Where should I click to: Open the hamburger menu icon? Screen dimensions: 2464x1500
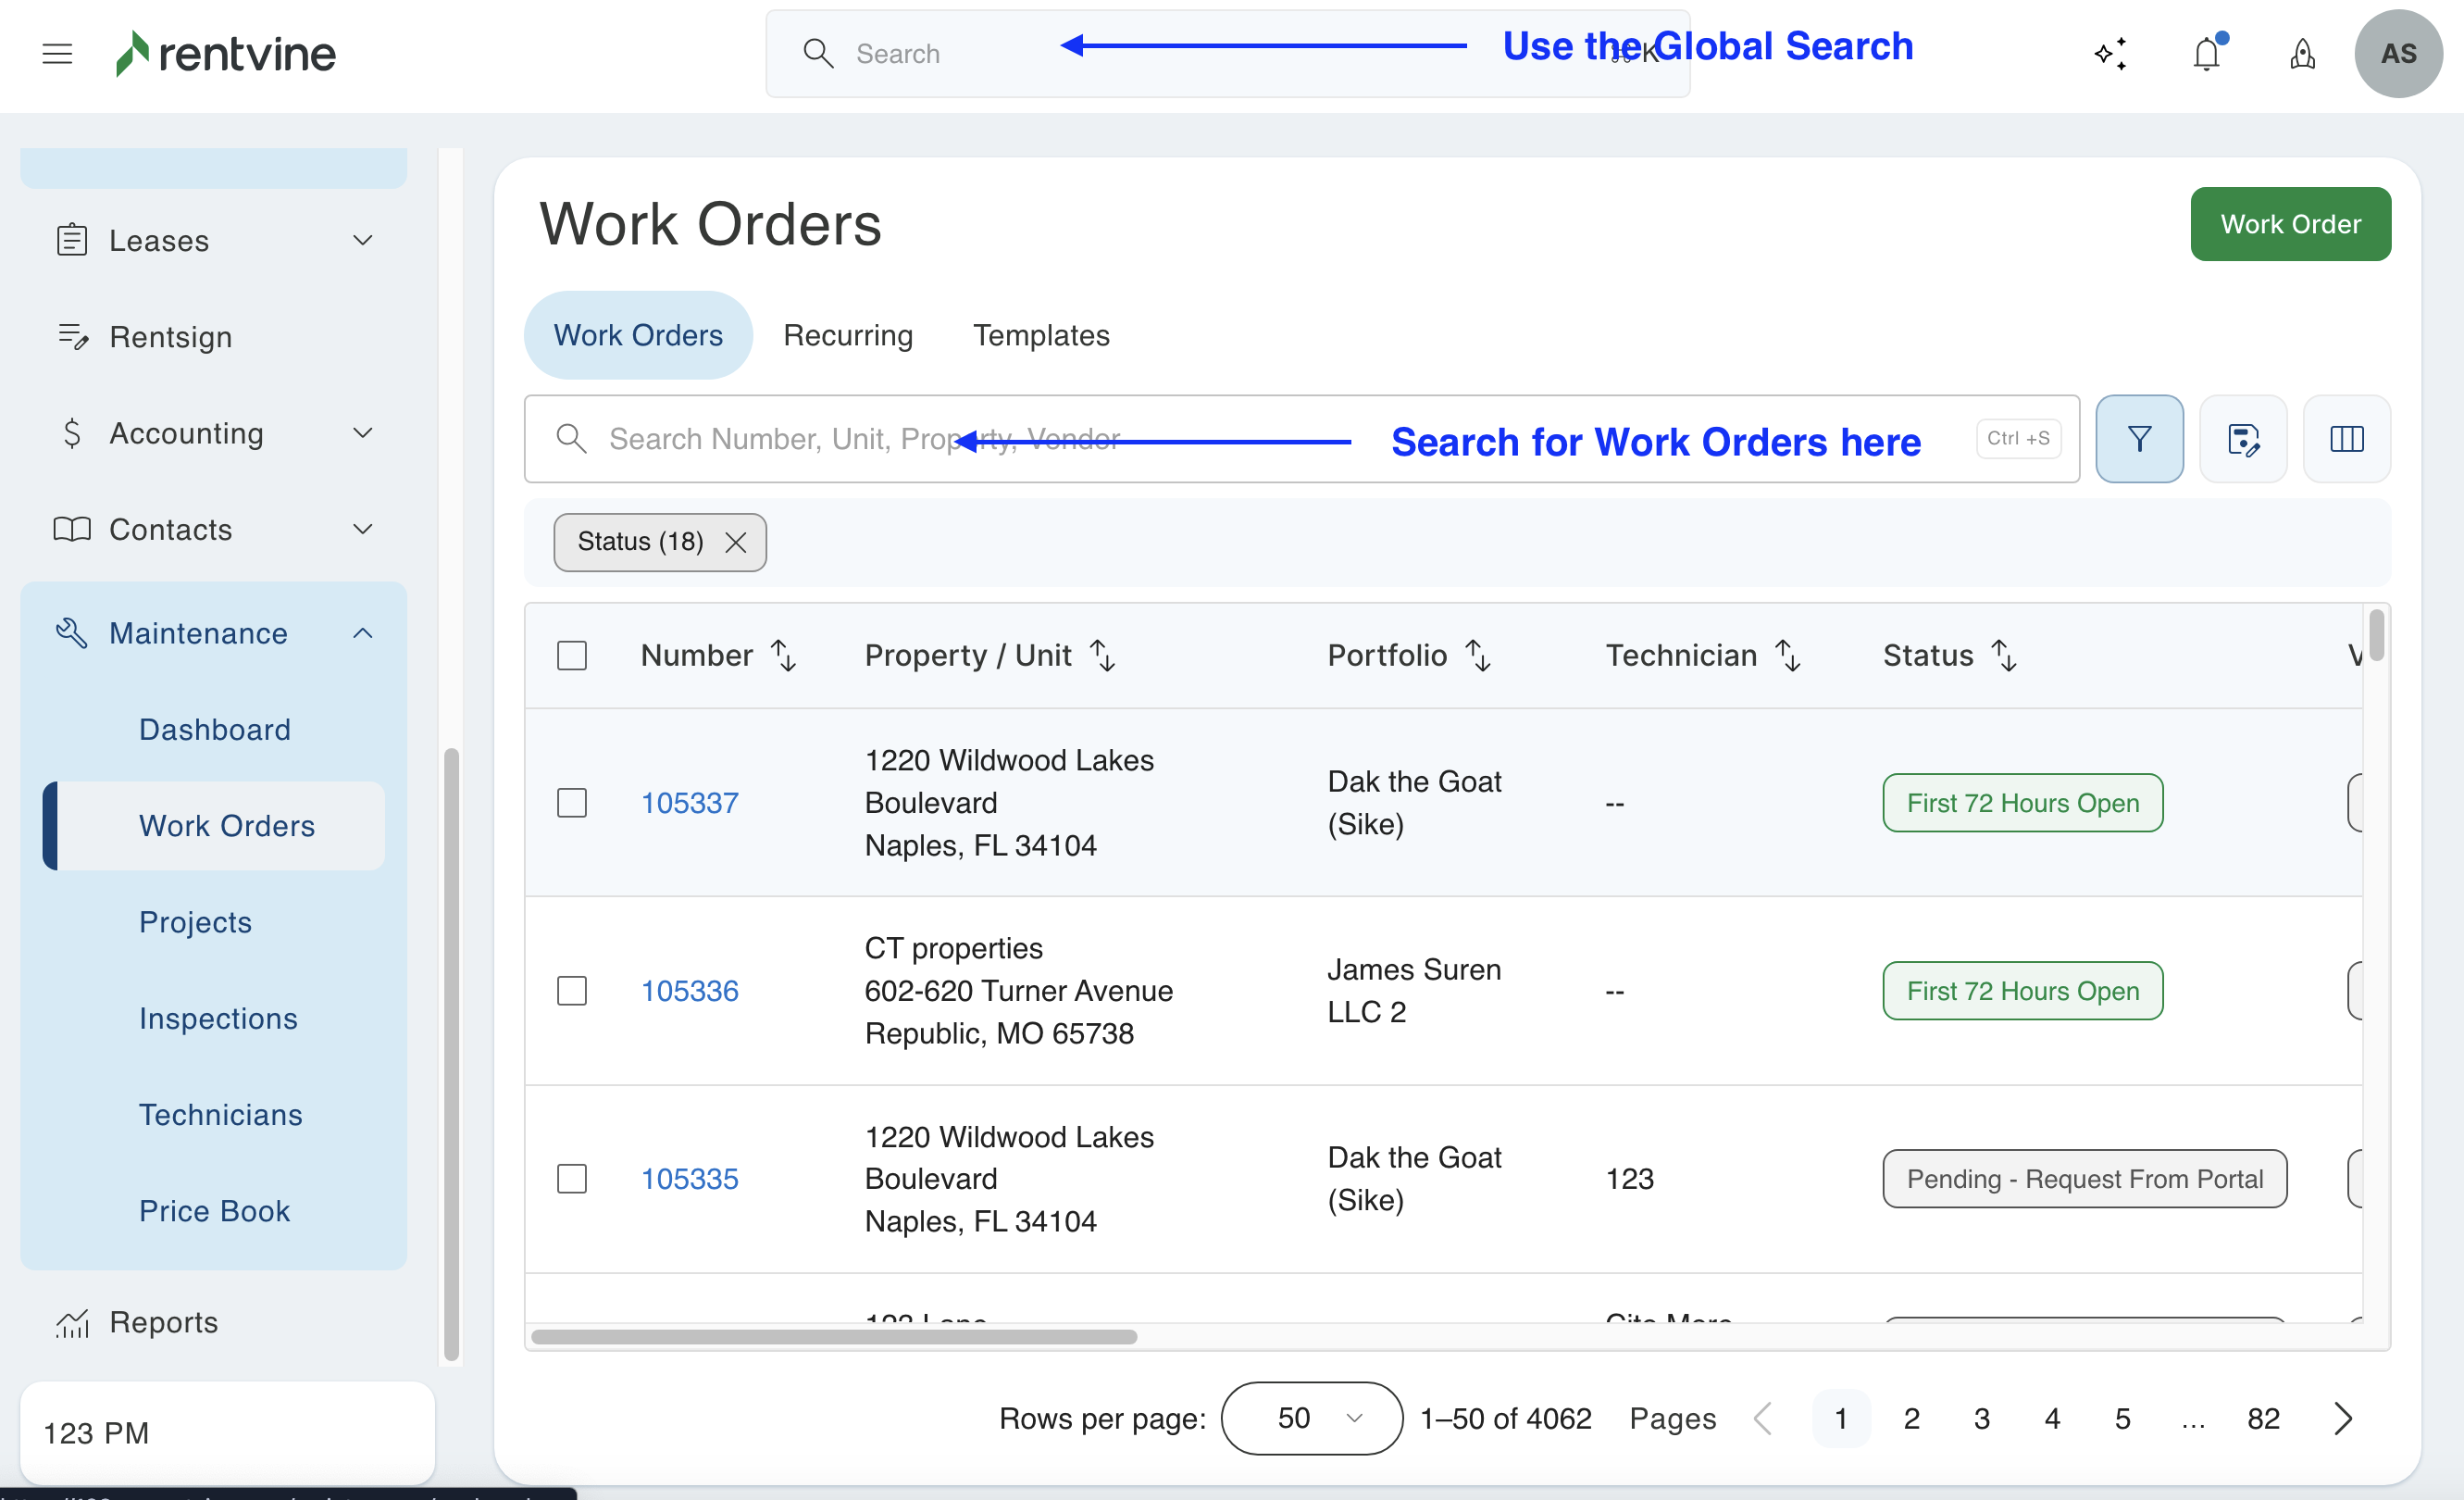(57, 54)
